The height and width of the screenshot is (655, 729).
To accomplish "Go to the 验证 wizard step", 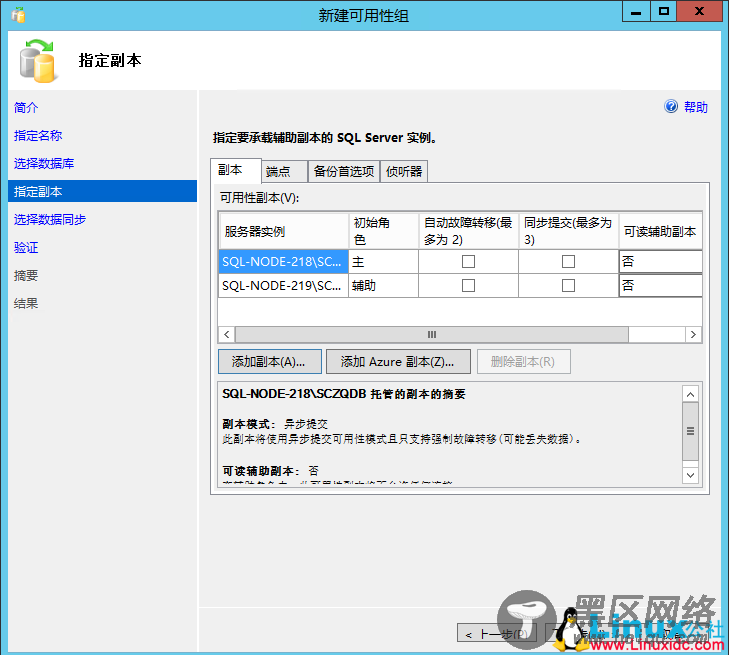I will coord(26,247).
